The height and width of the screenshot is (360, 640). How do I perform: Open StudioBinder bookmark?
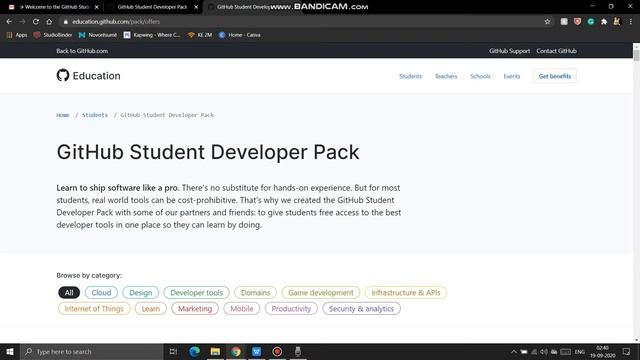(53, 35)
